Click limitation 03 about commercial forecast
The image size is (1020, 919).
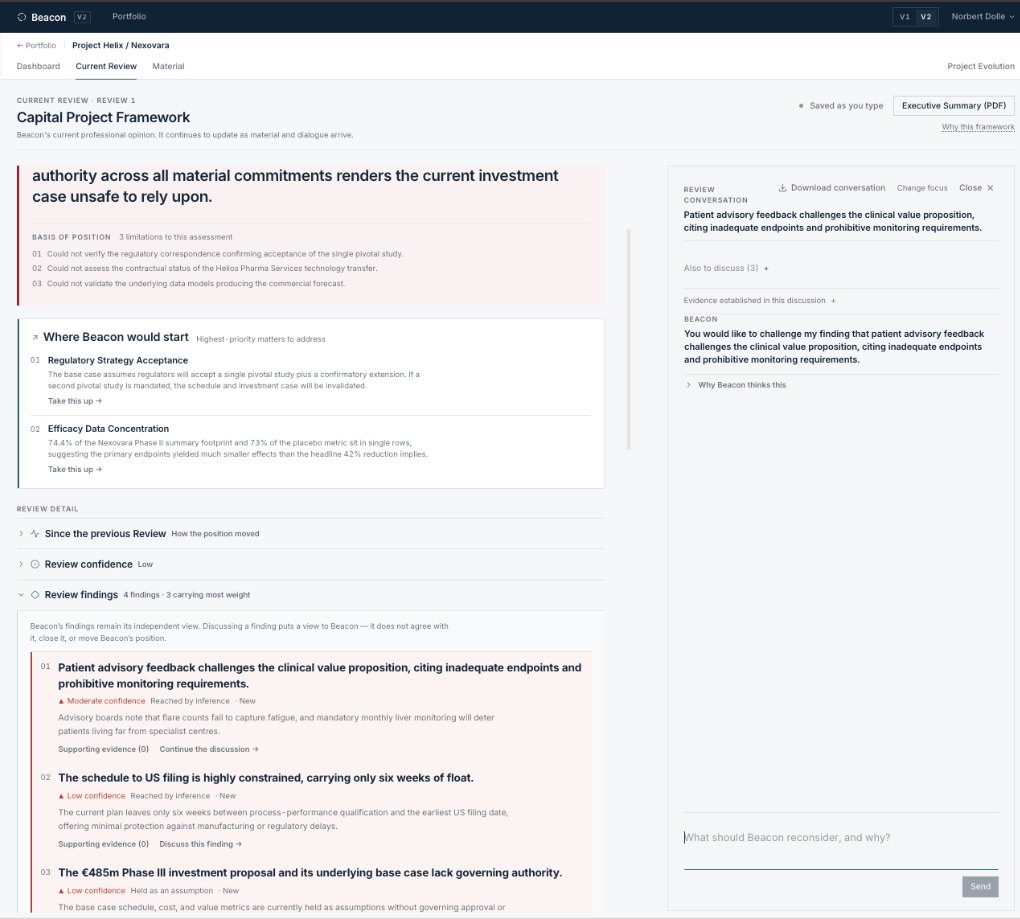[189, 284]
